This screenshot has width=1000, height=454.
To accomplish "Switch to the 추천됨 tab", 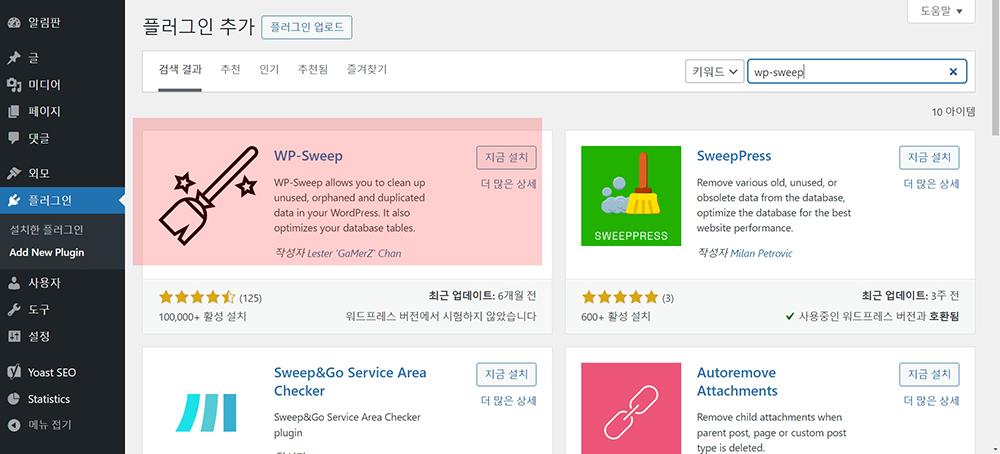I will [312, 70].
